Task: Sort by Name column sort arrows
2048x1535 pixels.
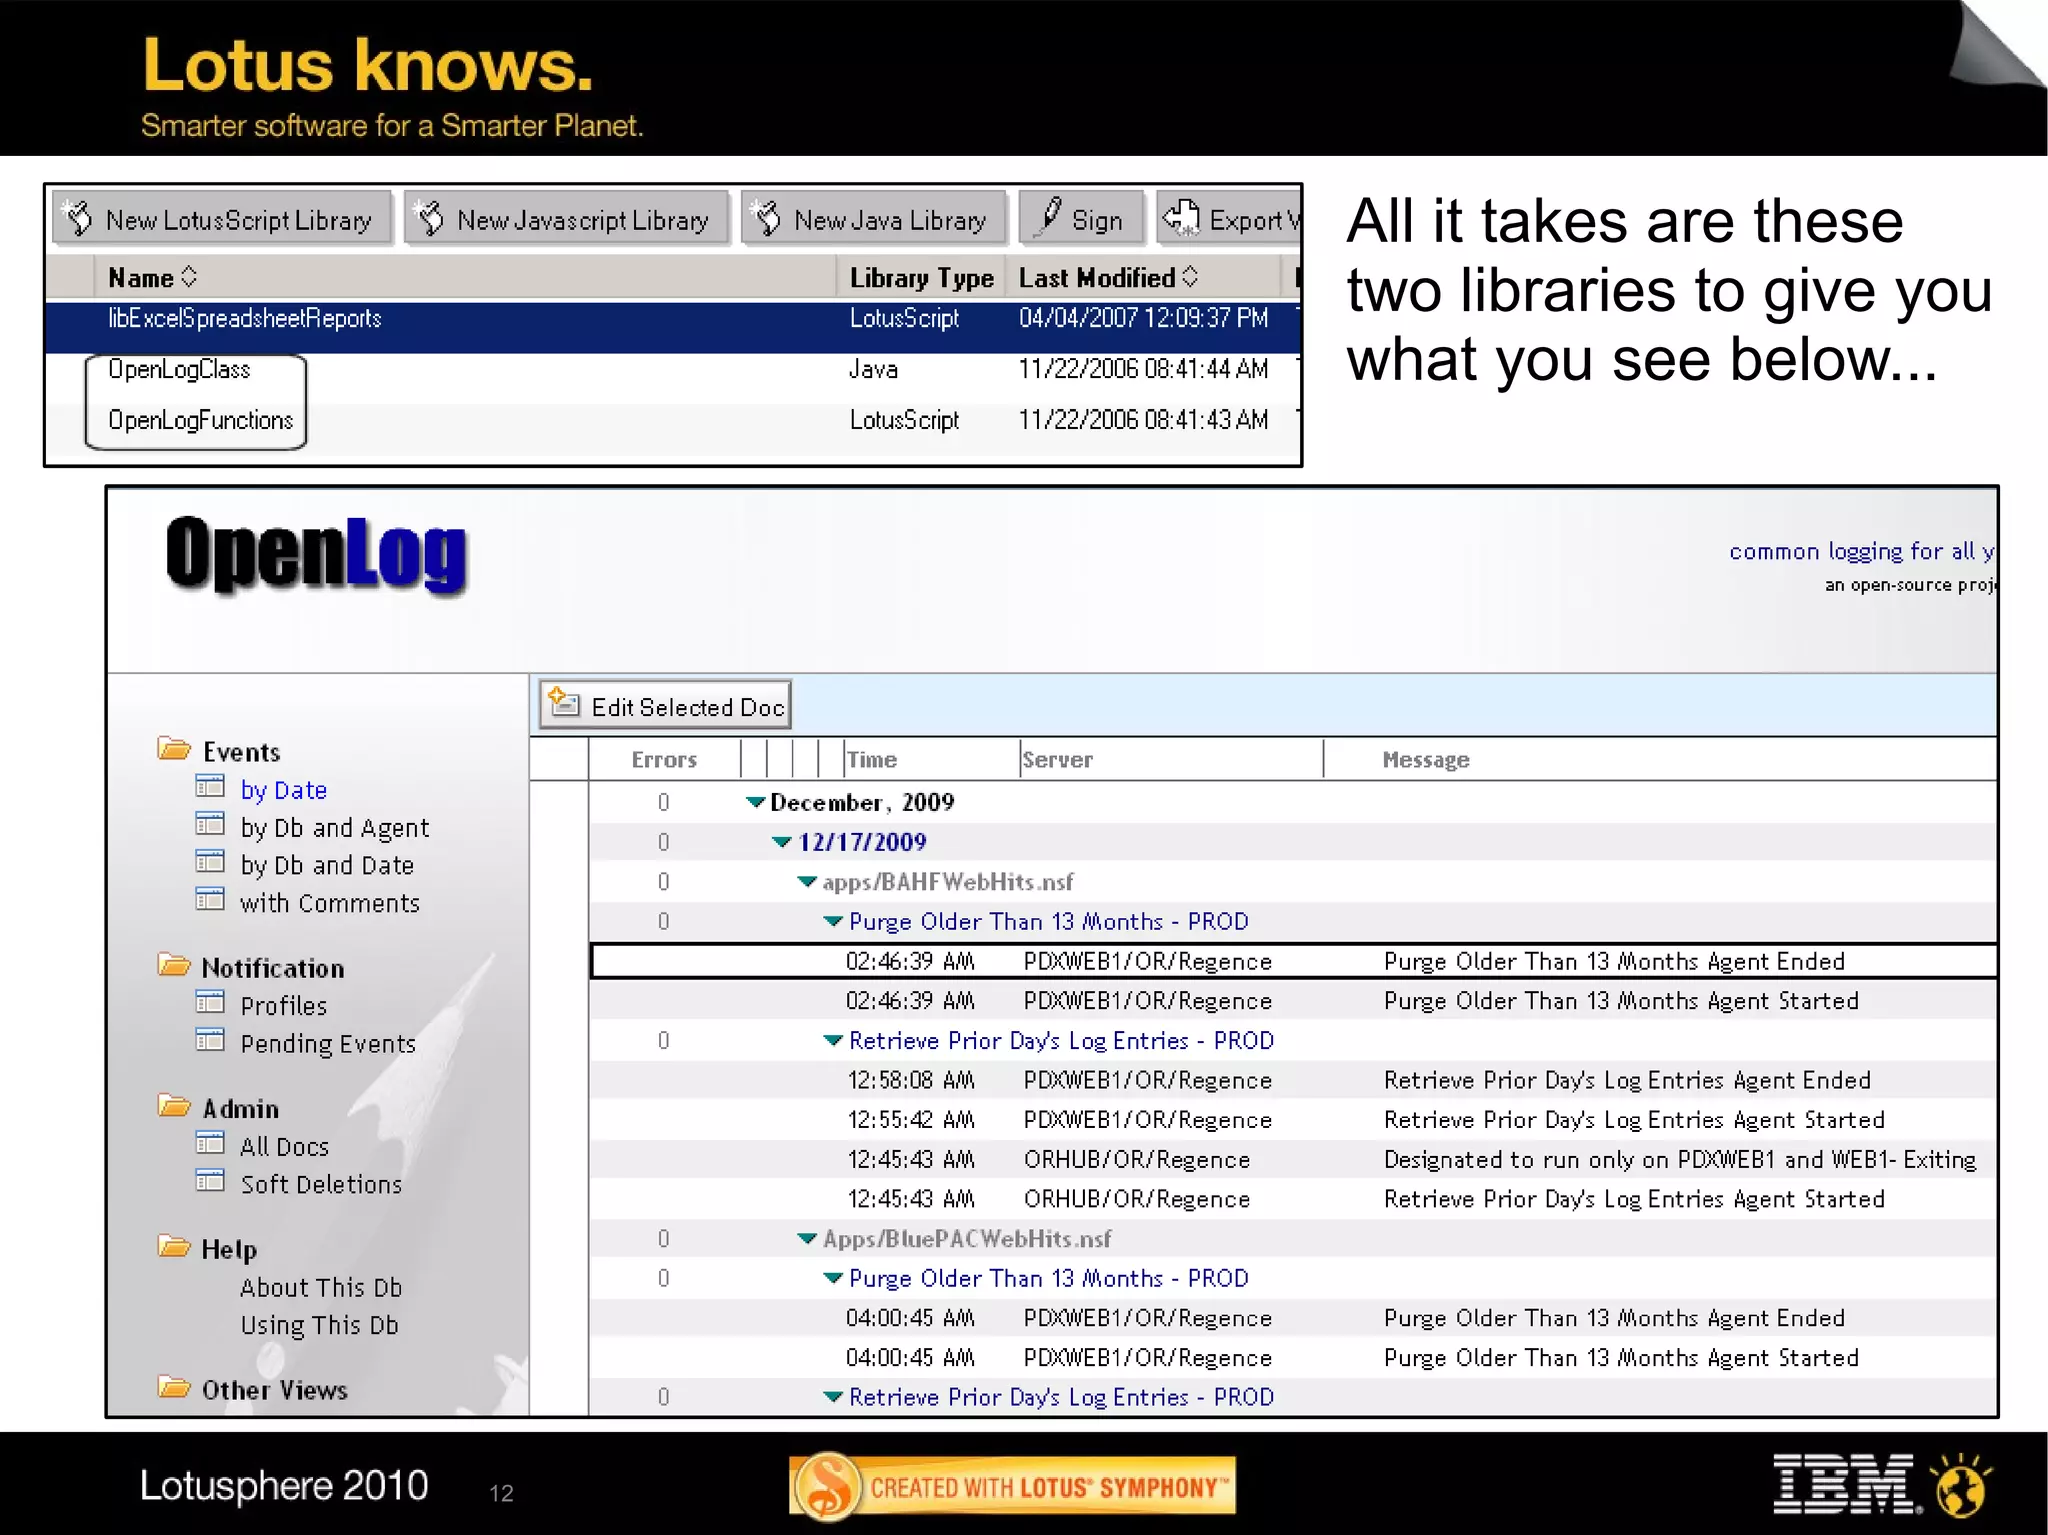Action: coord(189,277)
